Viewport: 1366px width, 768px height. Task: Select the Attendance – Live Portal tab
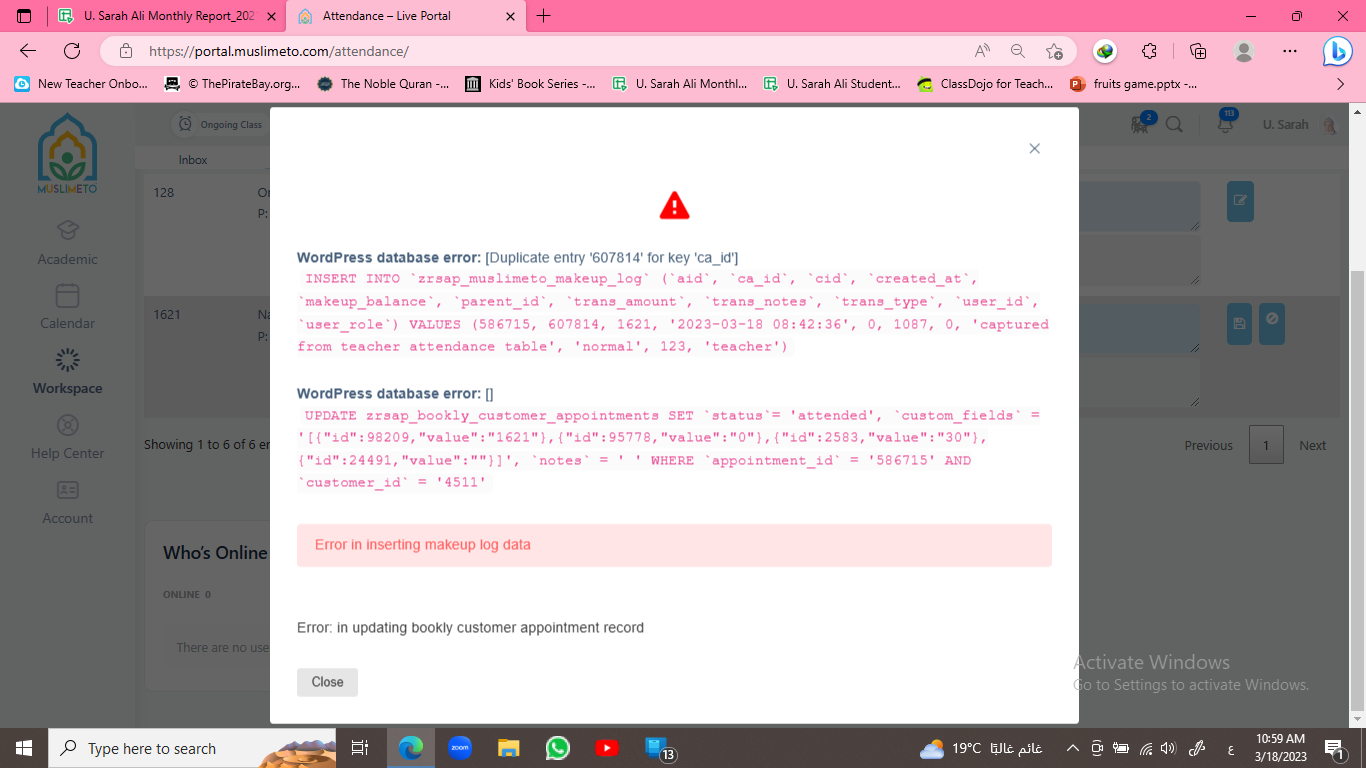406,16
